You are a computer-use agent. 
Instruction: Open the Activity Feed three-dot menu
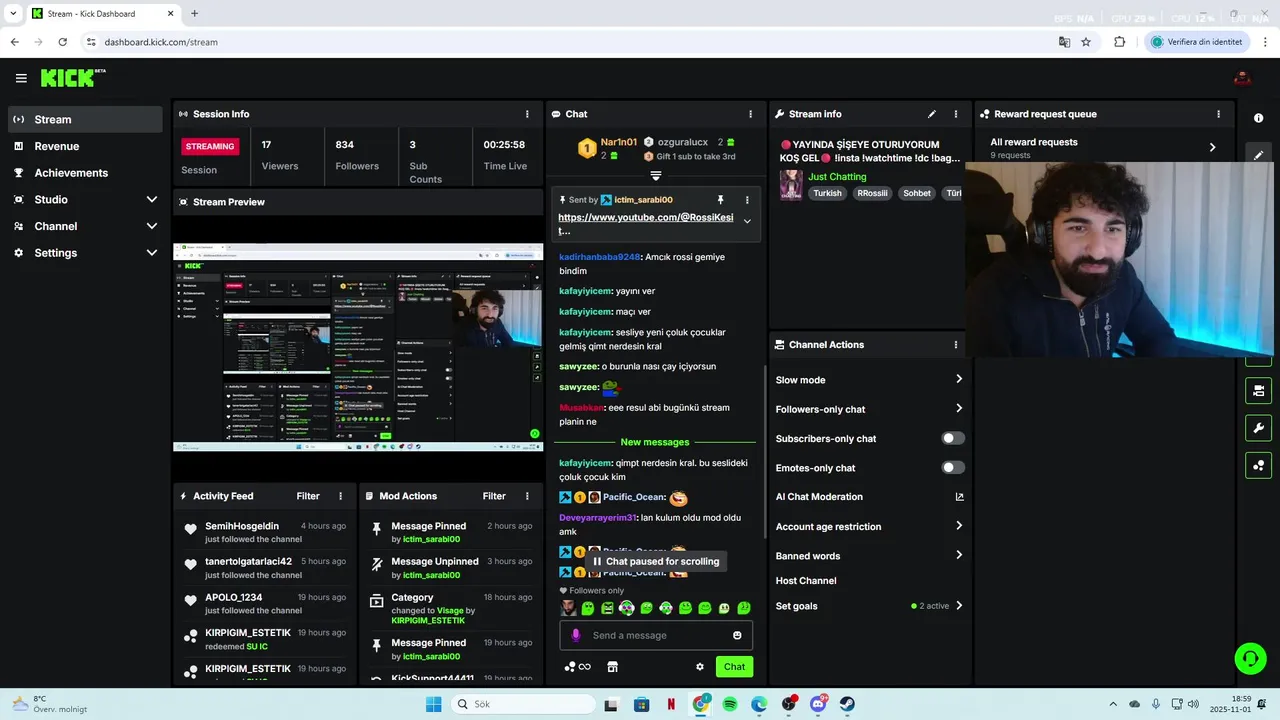pos(340,496)
